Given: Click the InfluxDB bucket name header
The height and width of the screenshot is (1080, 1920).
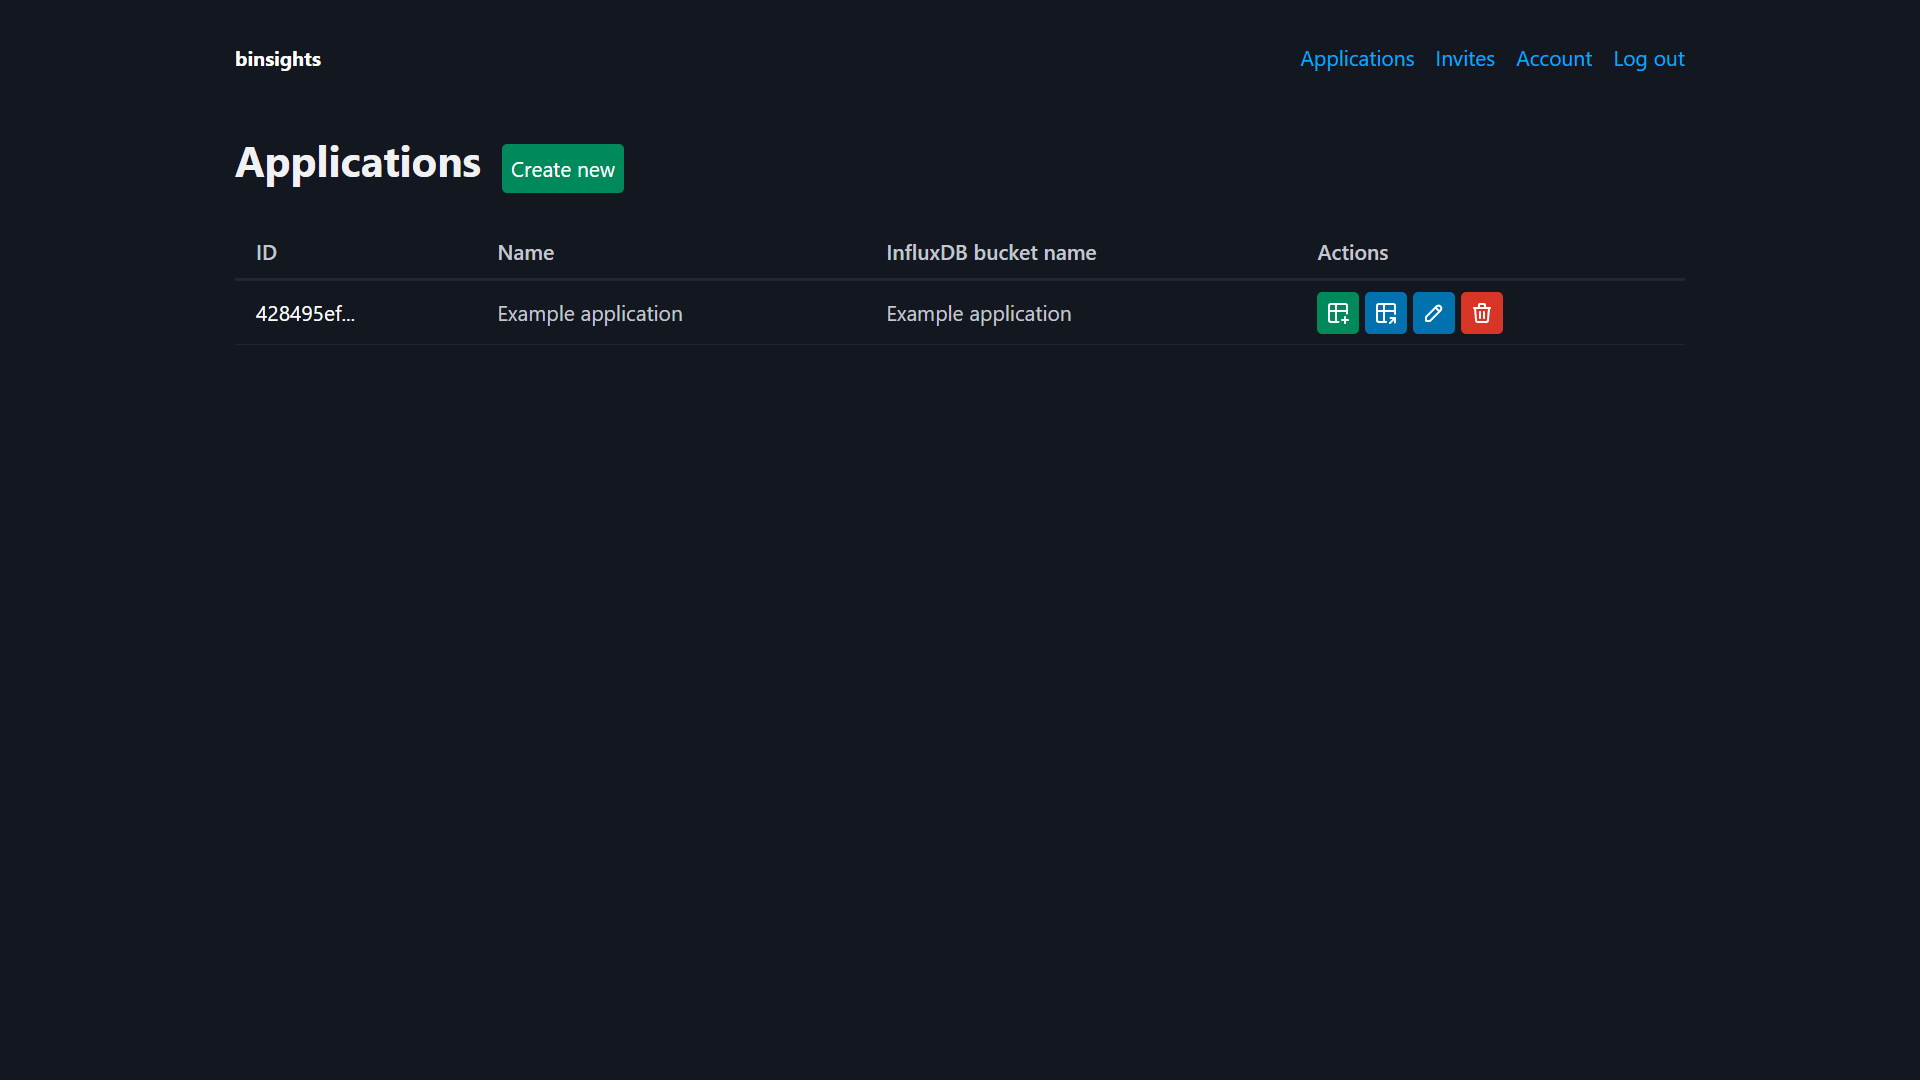Looking at the screenshot, I should coord(990,252).
